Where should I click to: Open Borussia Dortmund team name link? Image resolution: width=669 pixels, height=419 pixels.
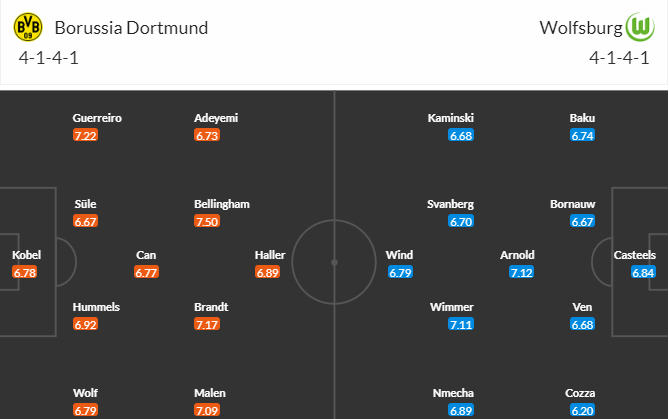tap(131, 28)
